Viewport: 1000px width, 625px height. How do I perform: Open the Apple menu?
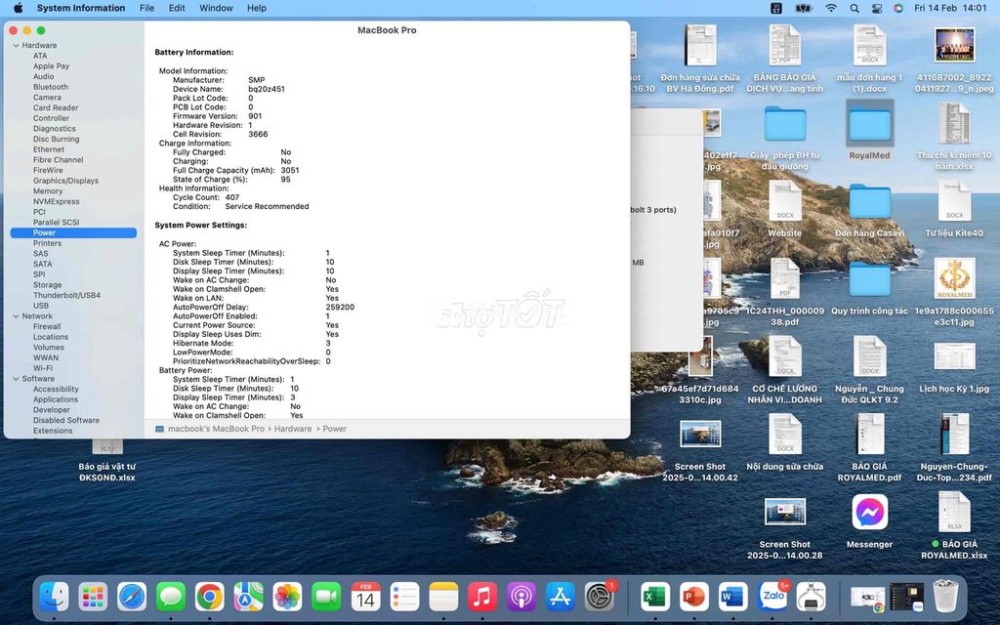18,8
